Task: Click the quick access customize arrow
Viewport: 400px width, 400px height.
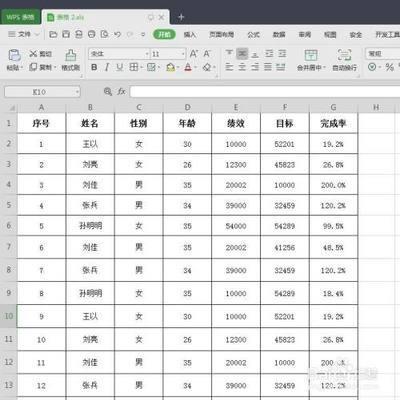Action: pyautogui.click(x=143, y=34)
